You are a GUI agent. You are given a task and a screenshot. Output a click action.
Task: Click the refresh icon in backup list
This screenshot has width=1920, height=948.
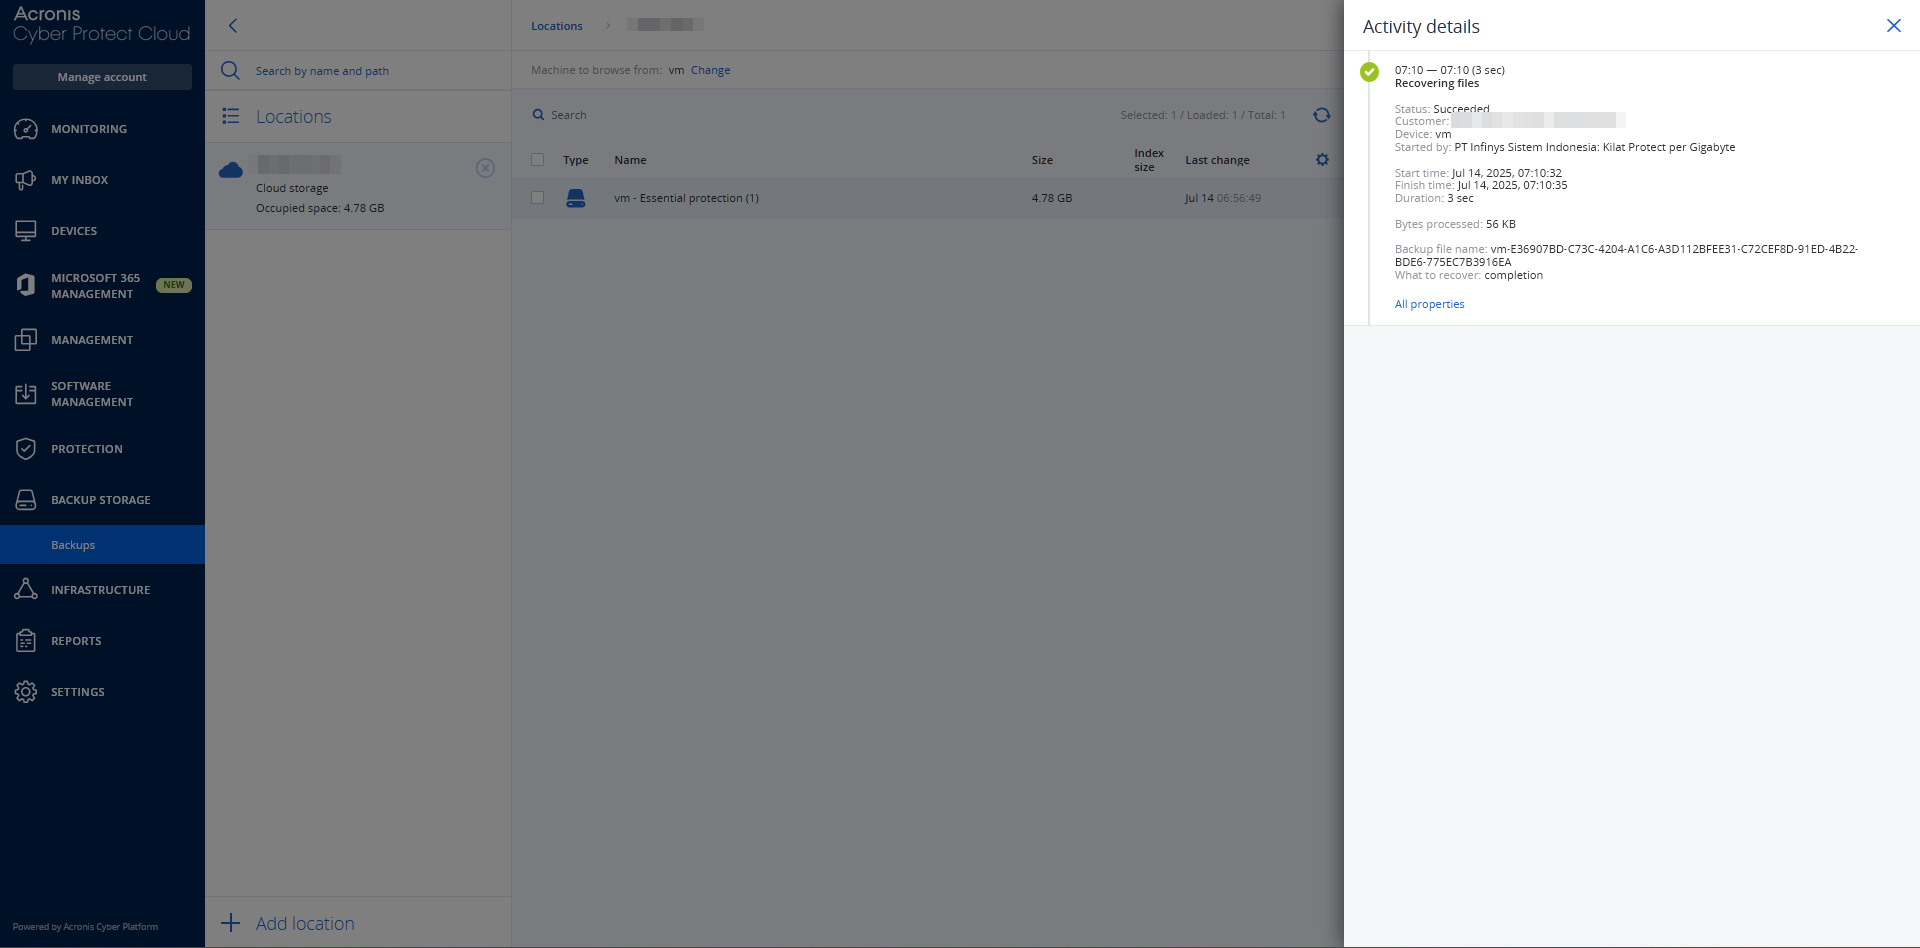tap(1321, 115)
